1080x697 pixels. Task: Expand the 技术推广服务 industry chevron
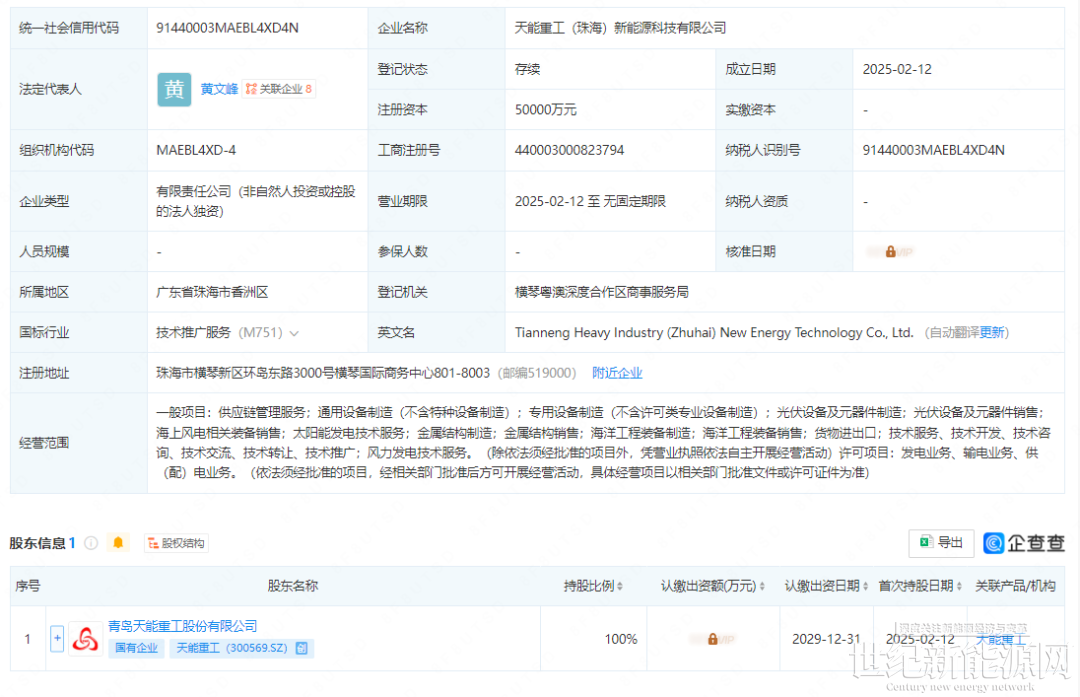[294, 333]
